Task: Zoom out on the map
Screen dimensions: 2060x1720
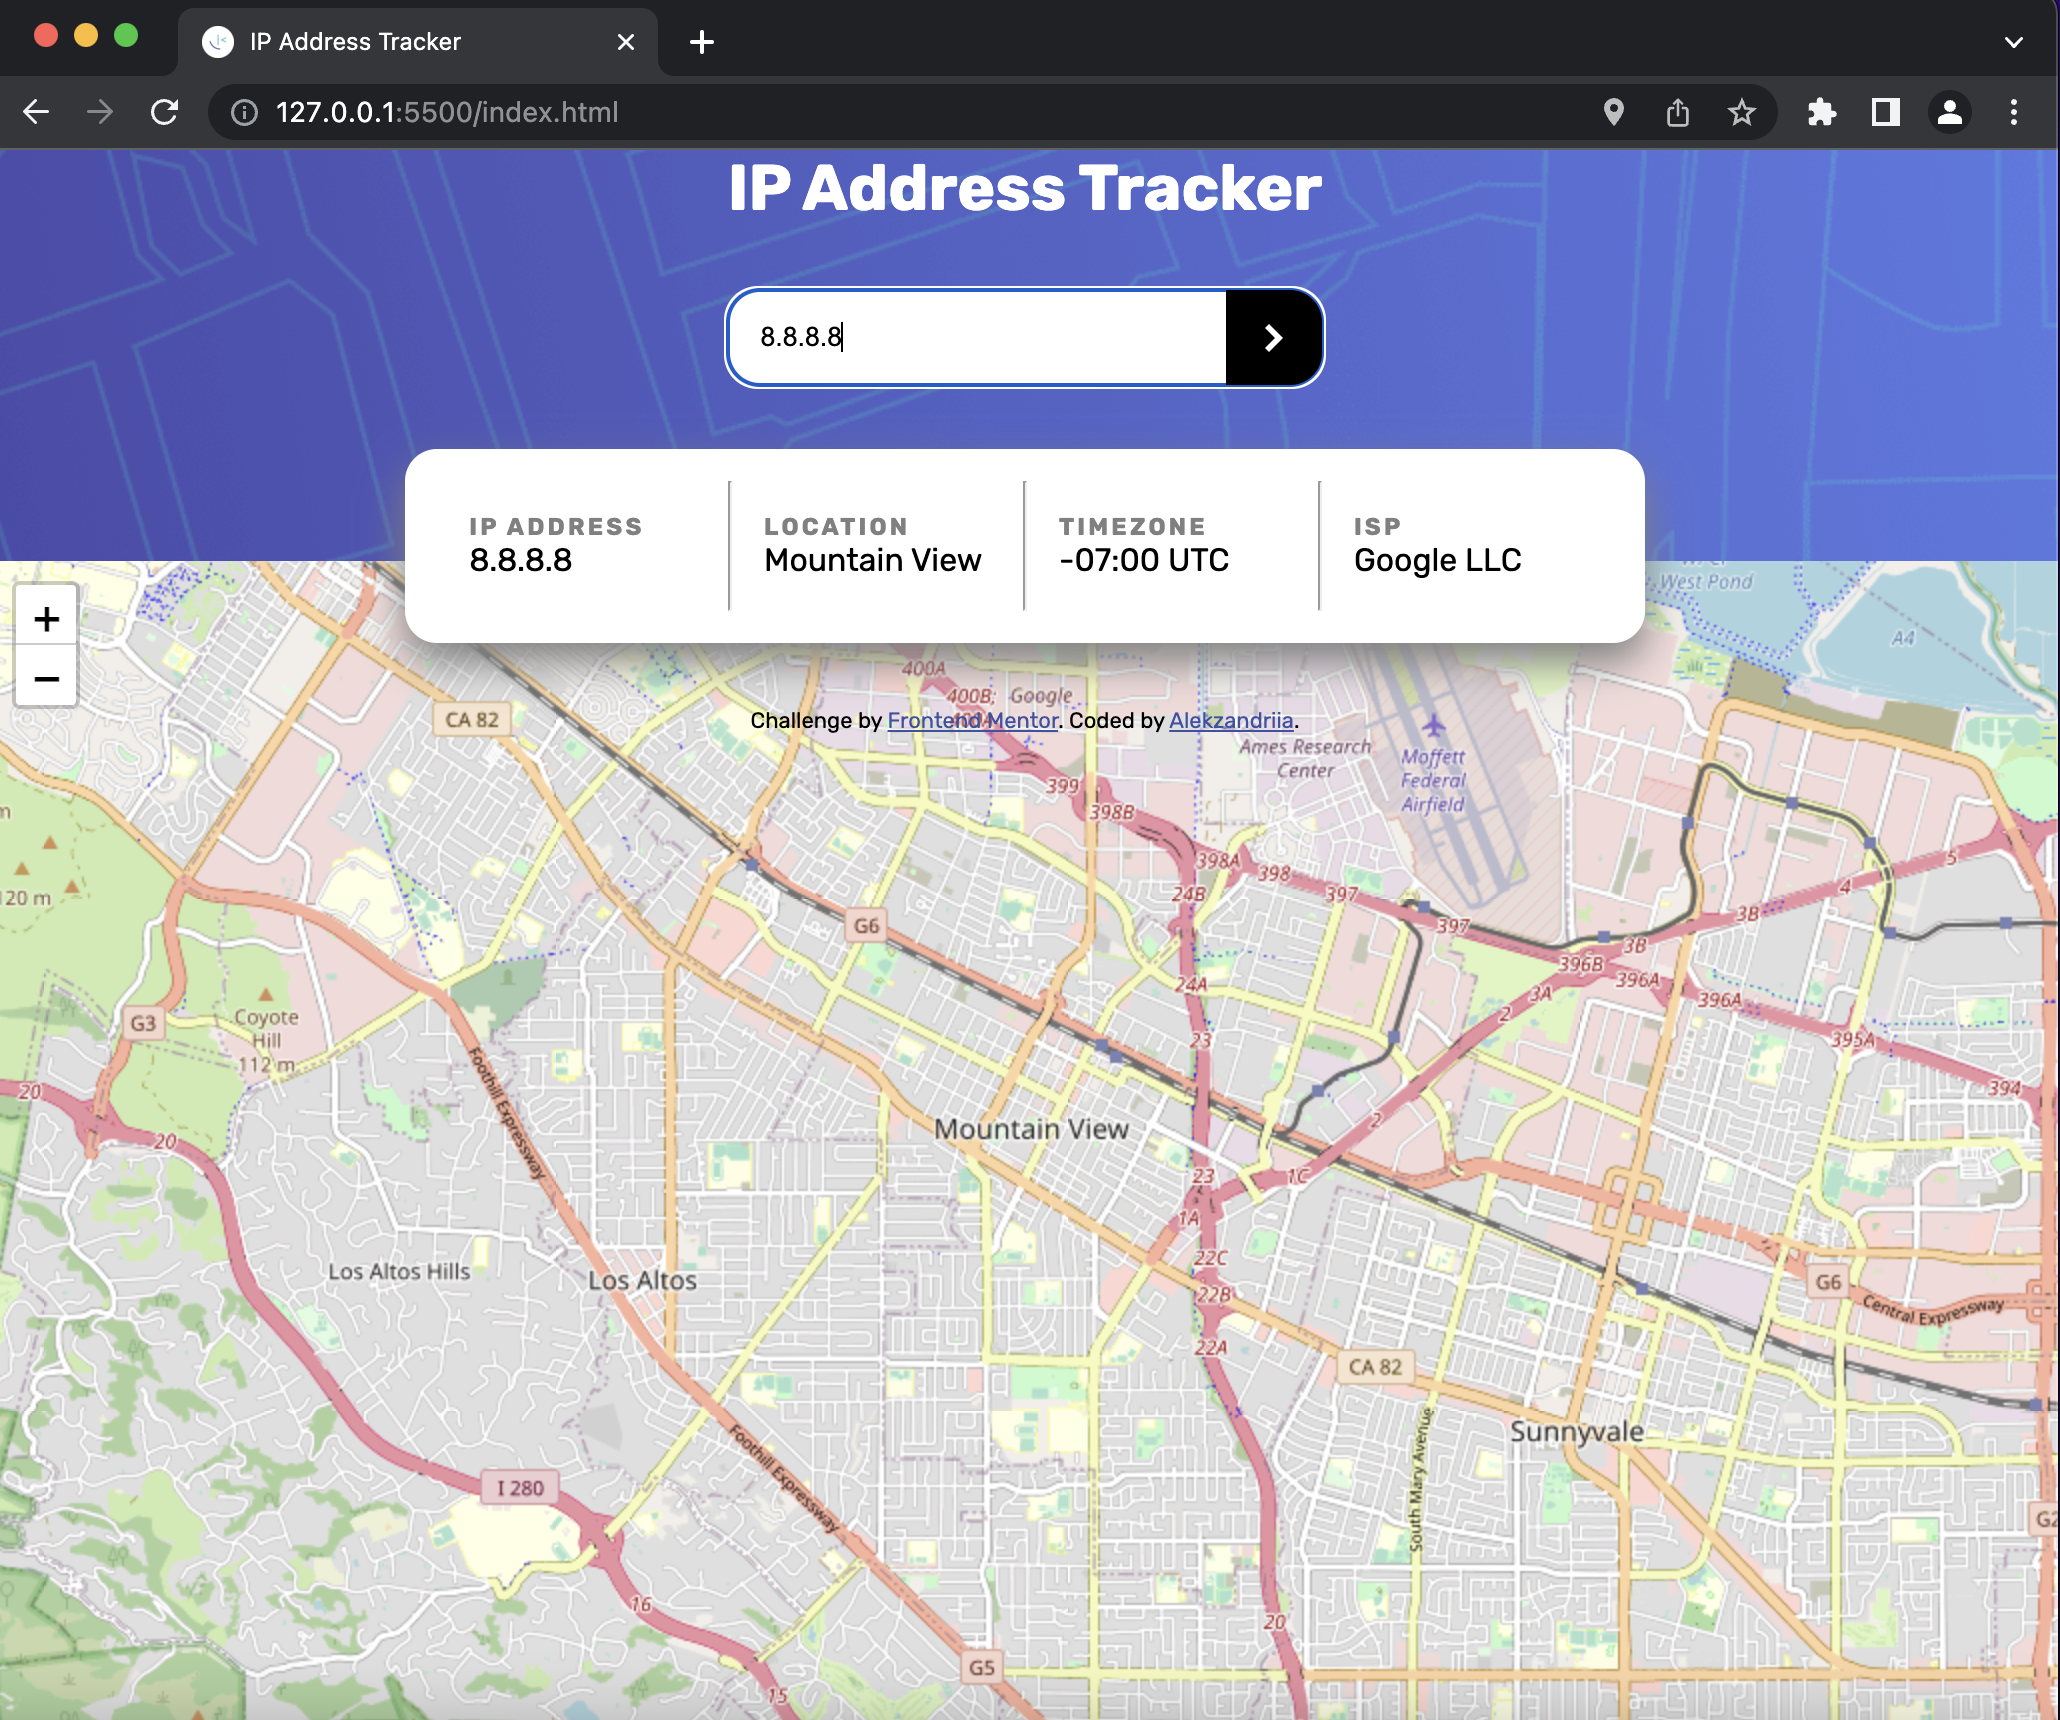Action: point(46,679)
